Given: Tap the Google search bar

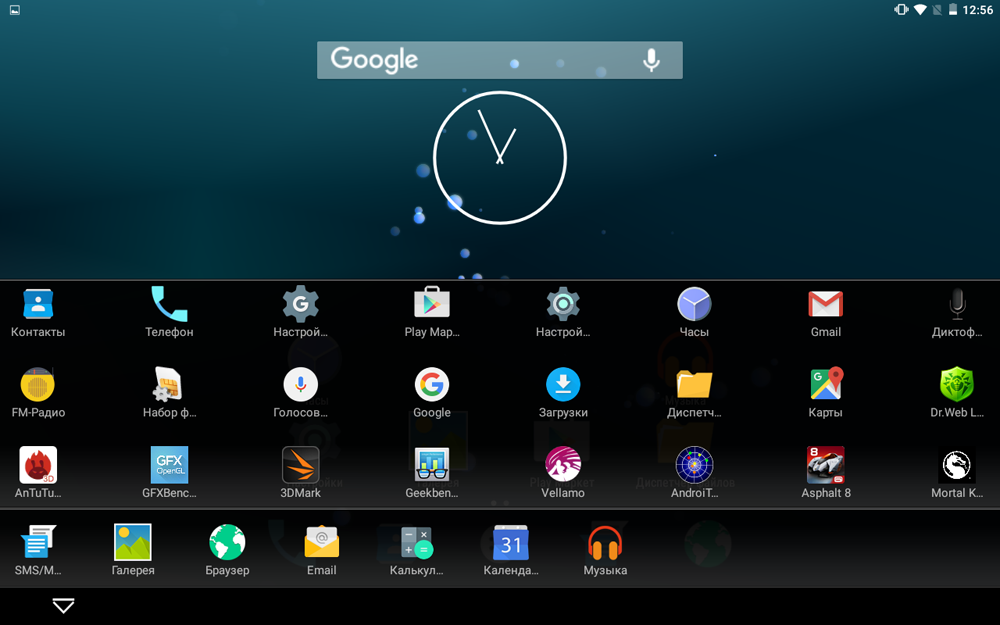Looking at the screenshot, I should (x=499, y=60).
